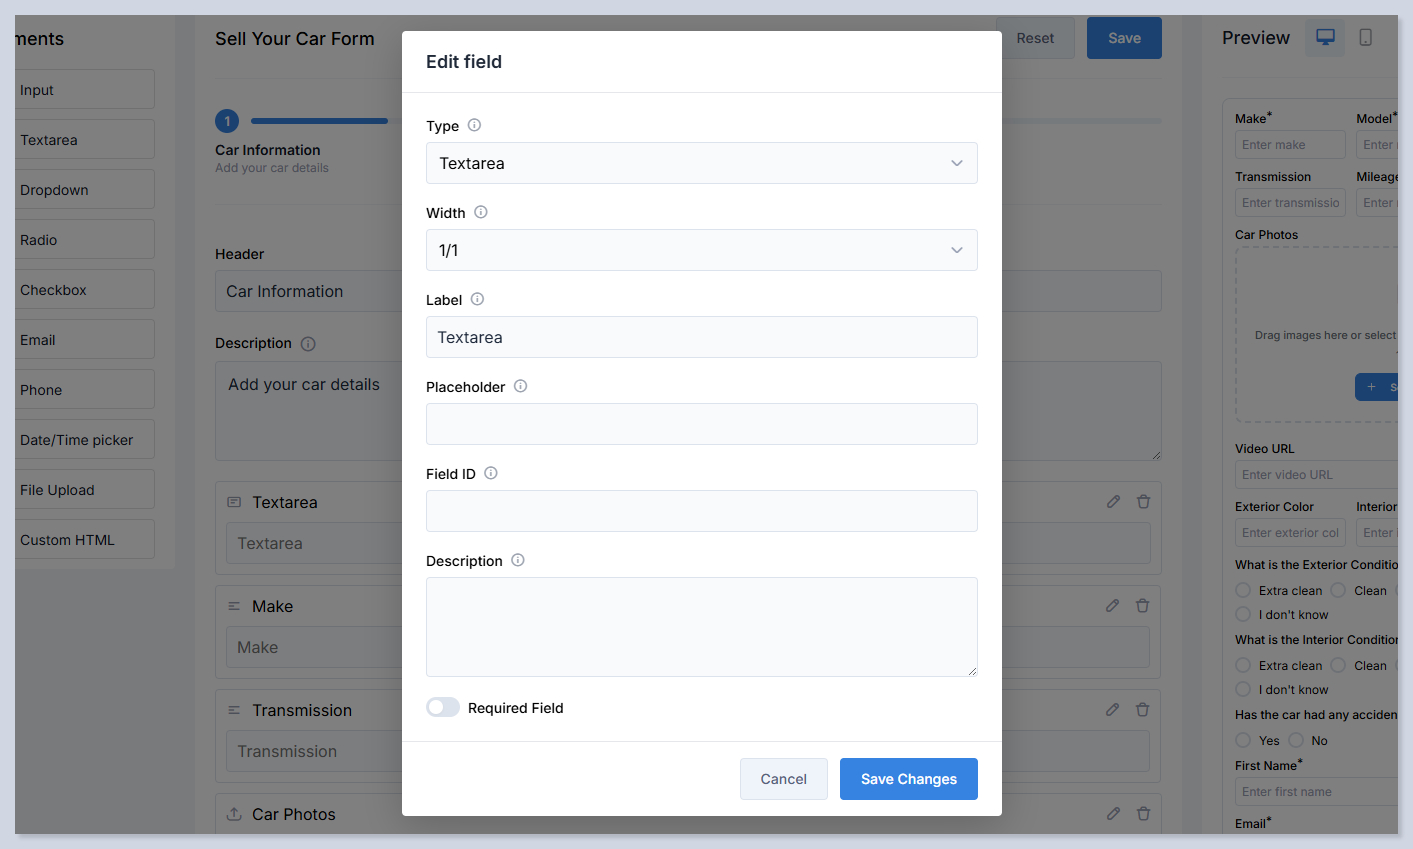Click the info icon next to Placeholder

520,386
